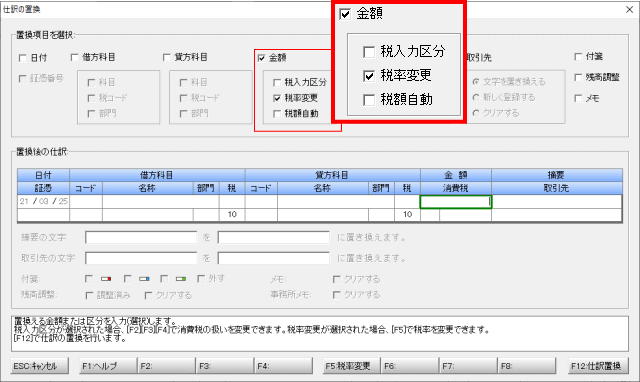Tick クリアする in the 残高調整 row
Image resolution: width=640 pixels, height=382 pixels.
click(149, 295)
